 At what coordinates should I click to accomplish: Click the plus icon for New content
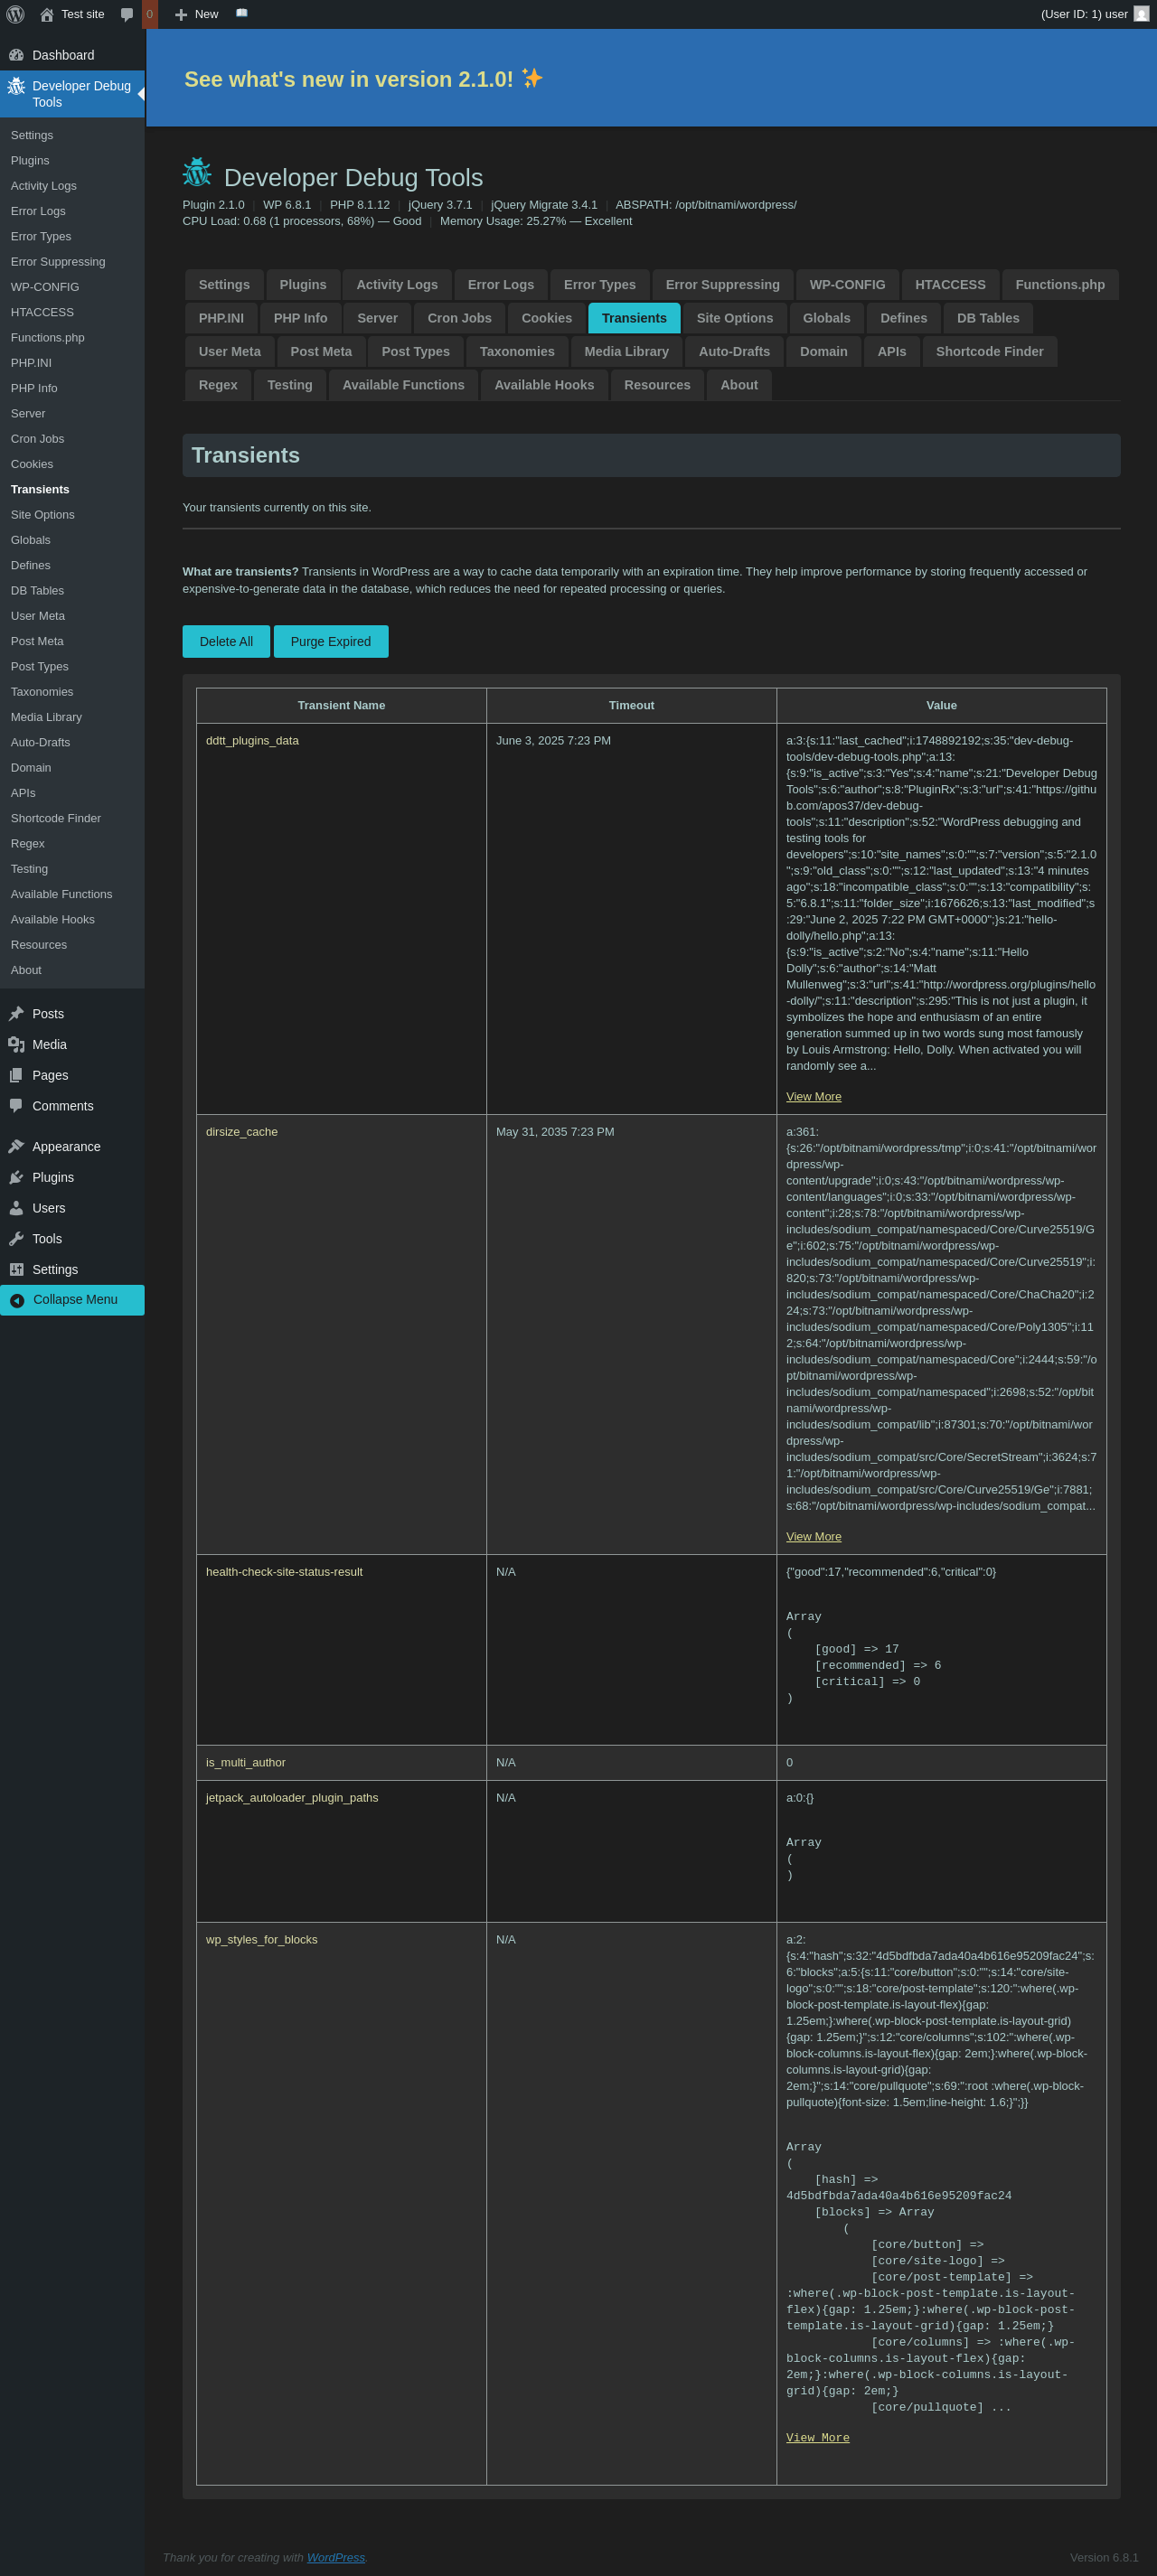pos(181,15)
